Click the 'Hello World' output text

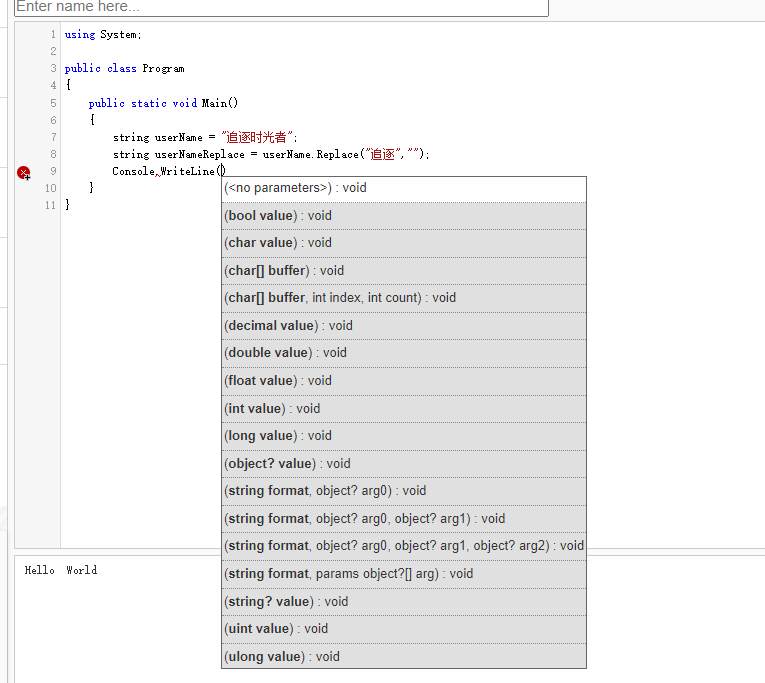[x=61, y=570]
